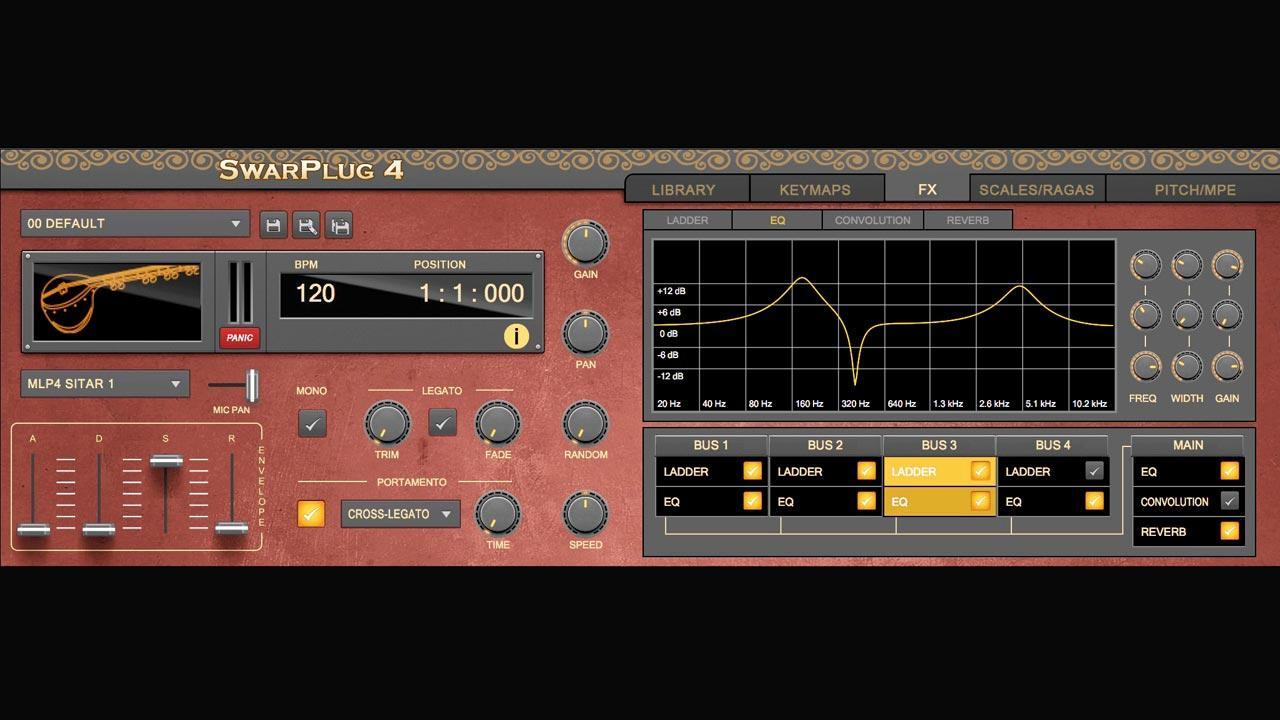The width and height of the screenshot is (1280, 720).
Task: Open the yellow info icon
Action: [516, 335]
